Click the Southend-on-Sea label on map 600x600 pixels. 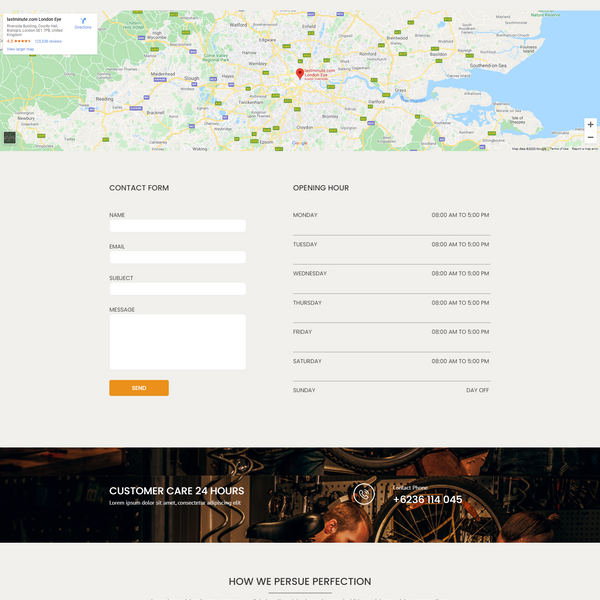tap(489, 65)
